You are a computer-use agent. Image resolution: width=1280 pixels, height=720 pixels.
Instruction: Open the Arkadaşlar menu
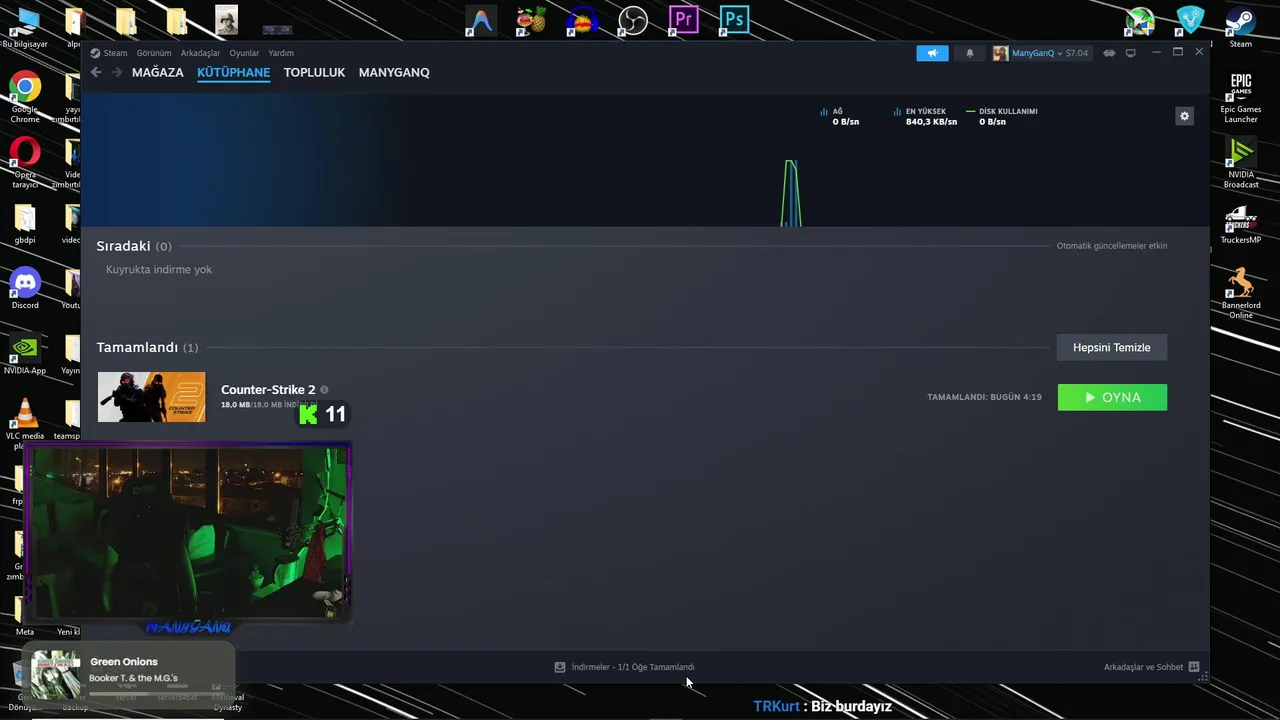200,53
